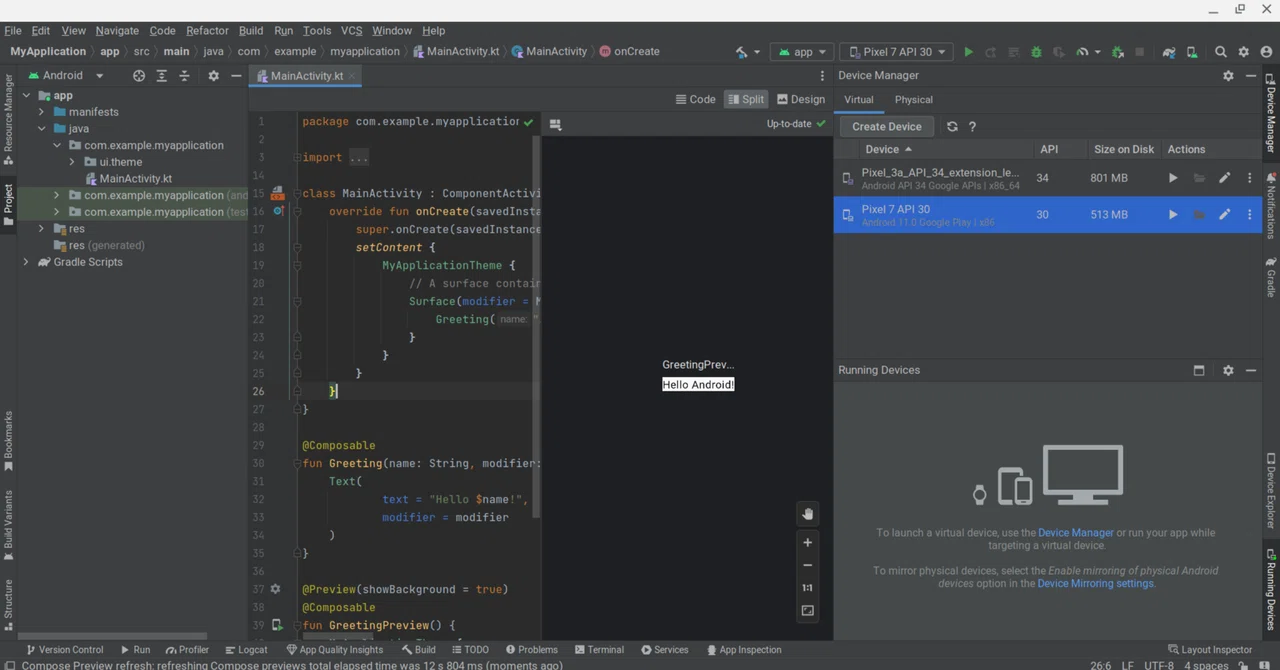1280x670 pixels.
Task: Open MainActivity.kt in project tree
Action: [135, 178]
